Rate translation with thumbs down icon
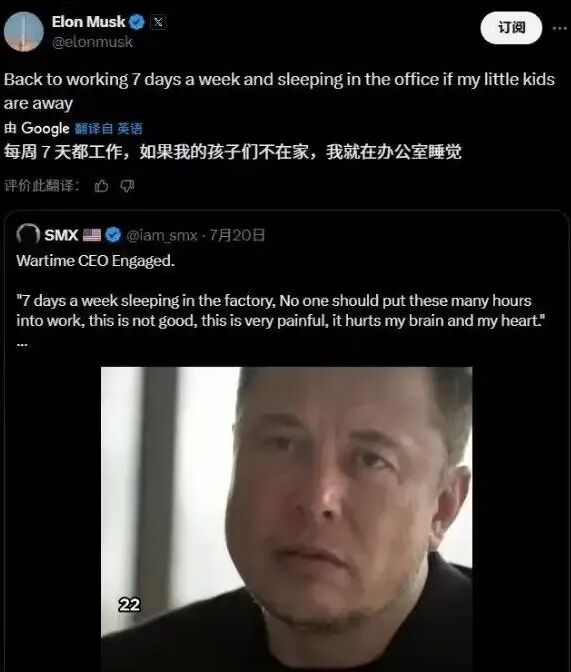 [127, 186]
